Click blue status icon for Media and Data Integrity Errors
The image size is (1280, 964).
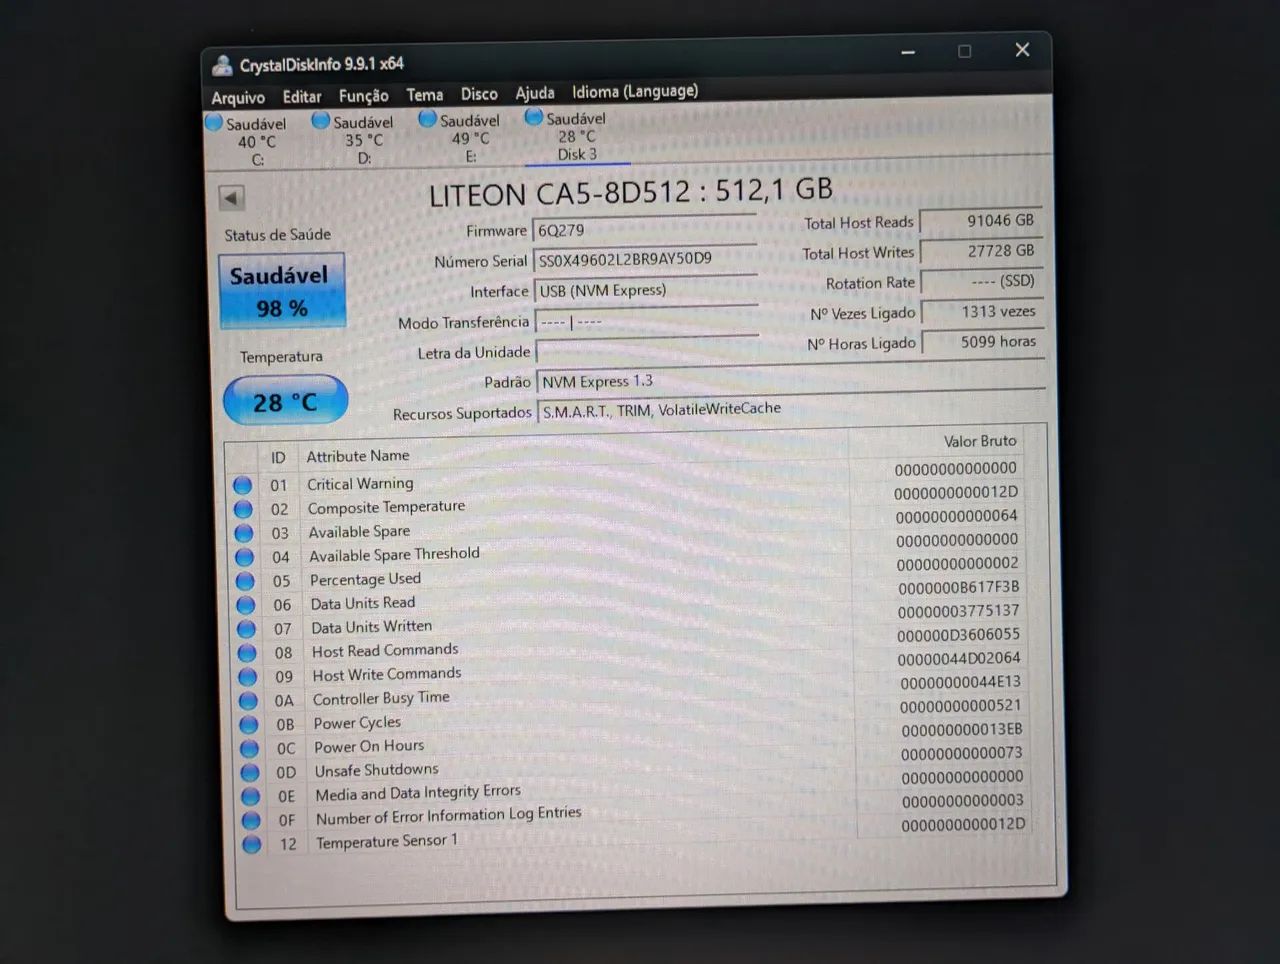tap(250, 796)
